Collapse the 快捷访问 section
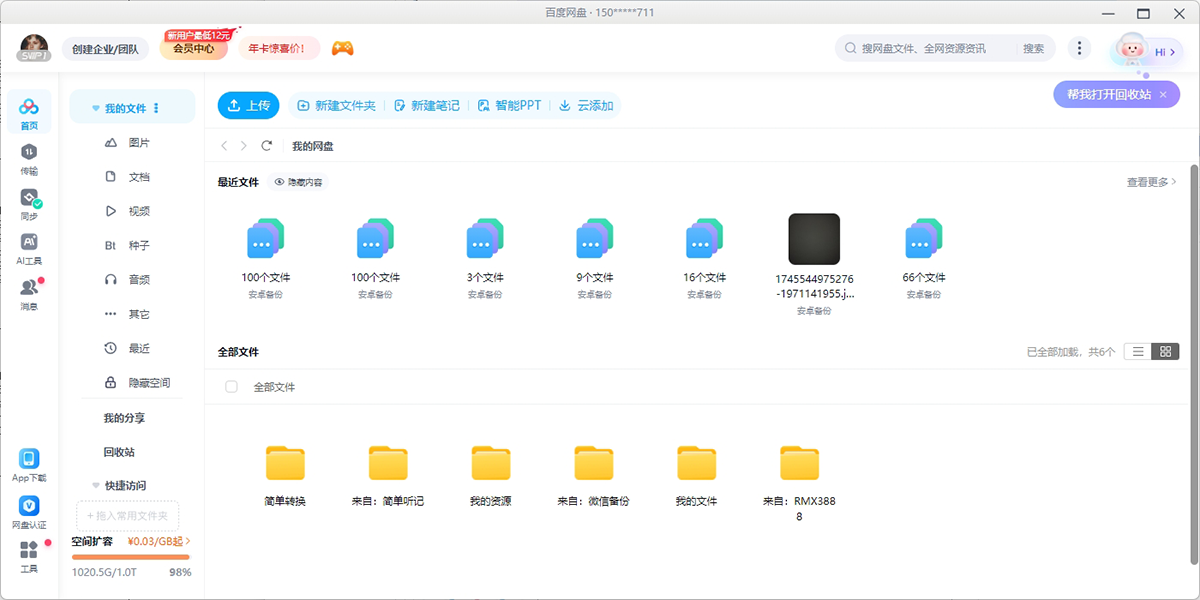The image size is (1200, 600). 96,485
